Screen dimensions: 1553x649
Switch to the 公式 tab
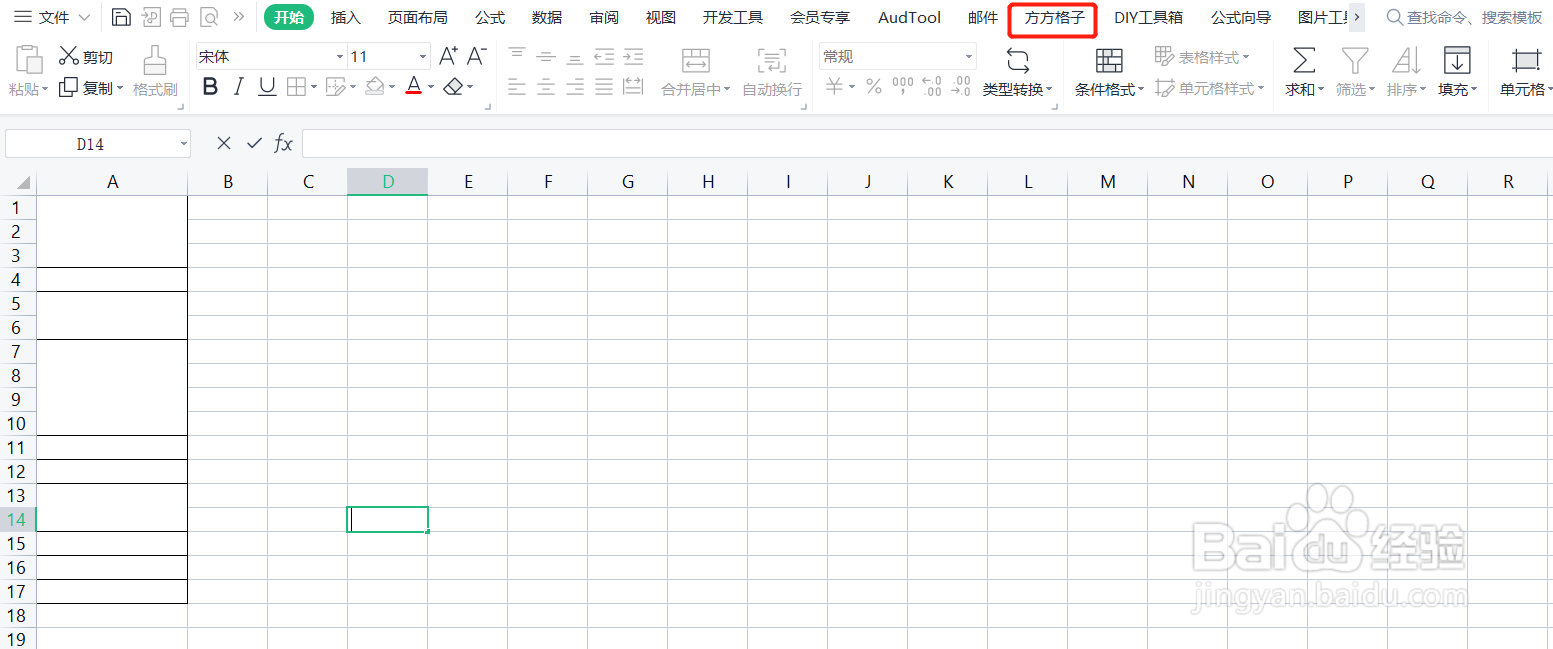490,17
